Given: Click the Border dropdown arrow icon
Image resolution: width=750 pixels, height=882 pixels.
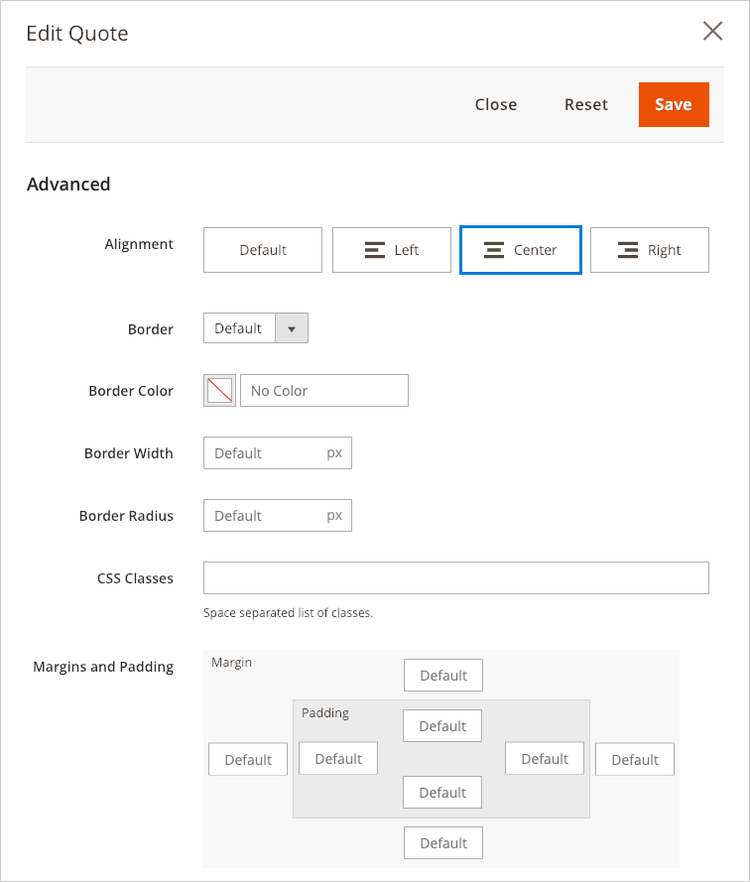Looking at the screenshot, I should coord(293,328).
